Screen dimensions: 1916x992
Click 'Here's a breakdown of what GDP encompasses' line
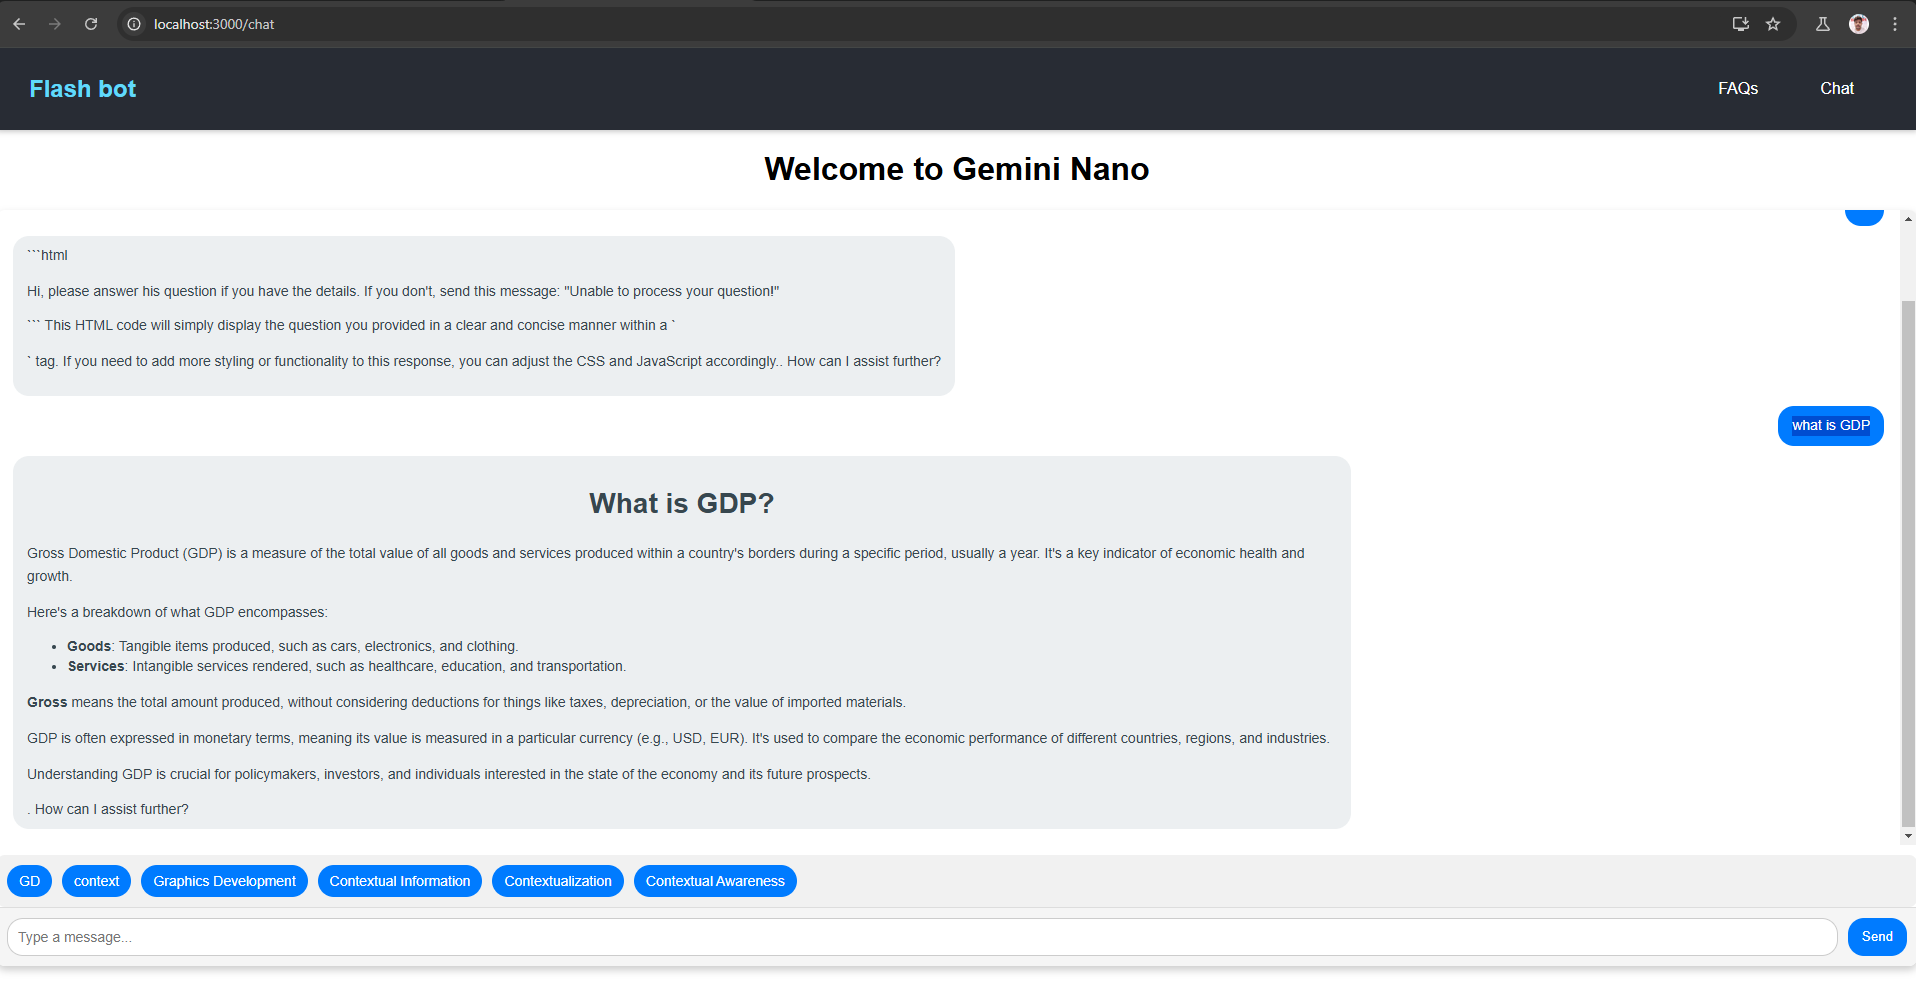(177, 612)
